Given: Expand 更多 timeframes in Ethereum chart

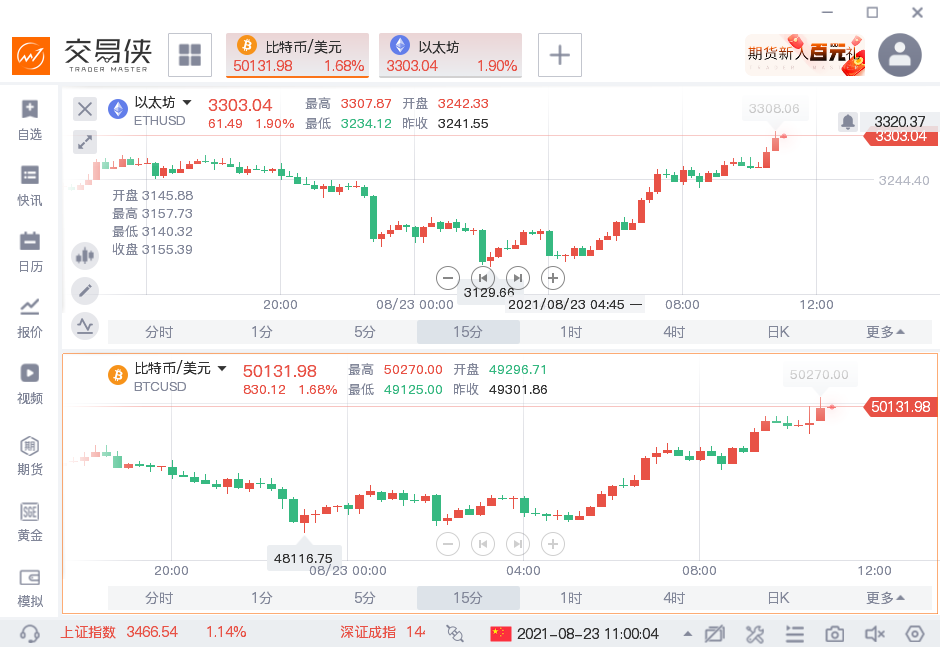Looking at the screenshot, I should click(x=885, y=332).
